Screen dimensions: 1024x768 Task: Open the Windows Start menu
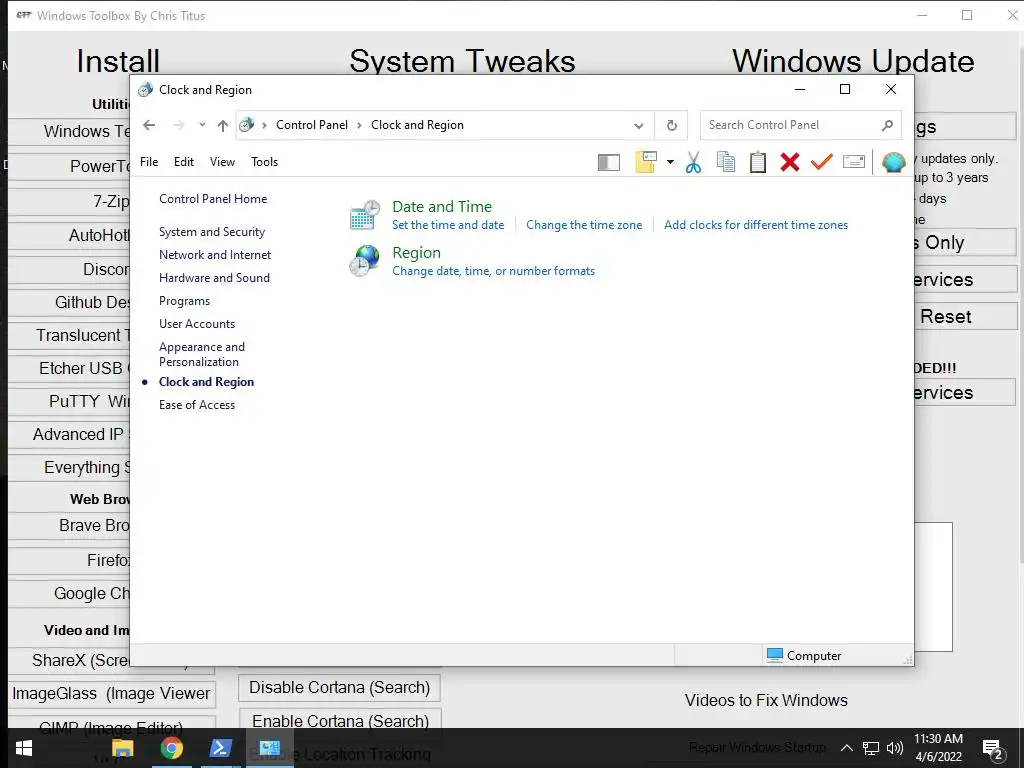pyautogui.click(x=24, y=748)
